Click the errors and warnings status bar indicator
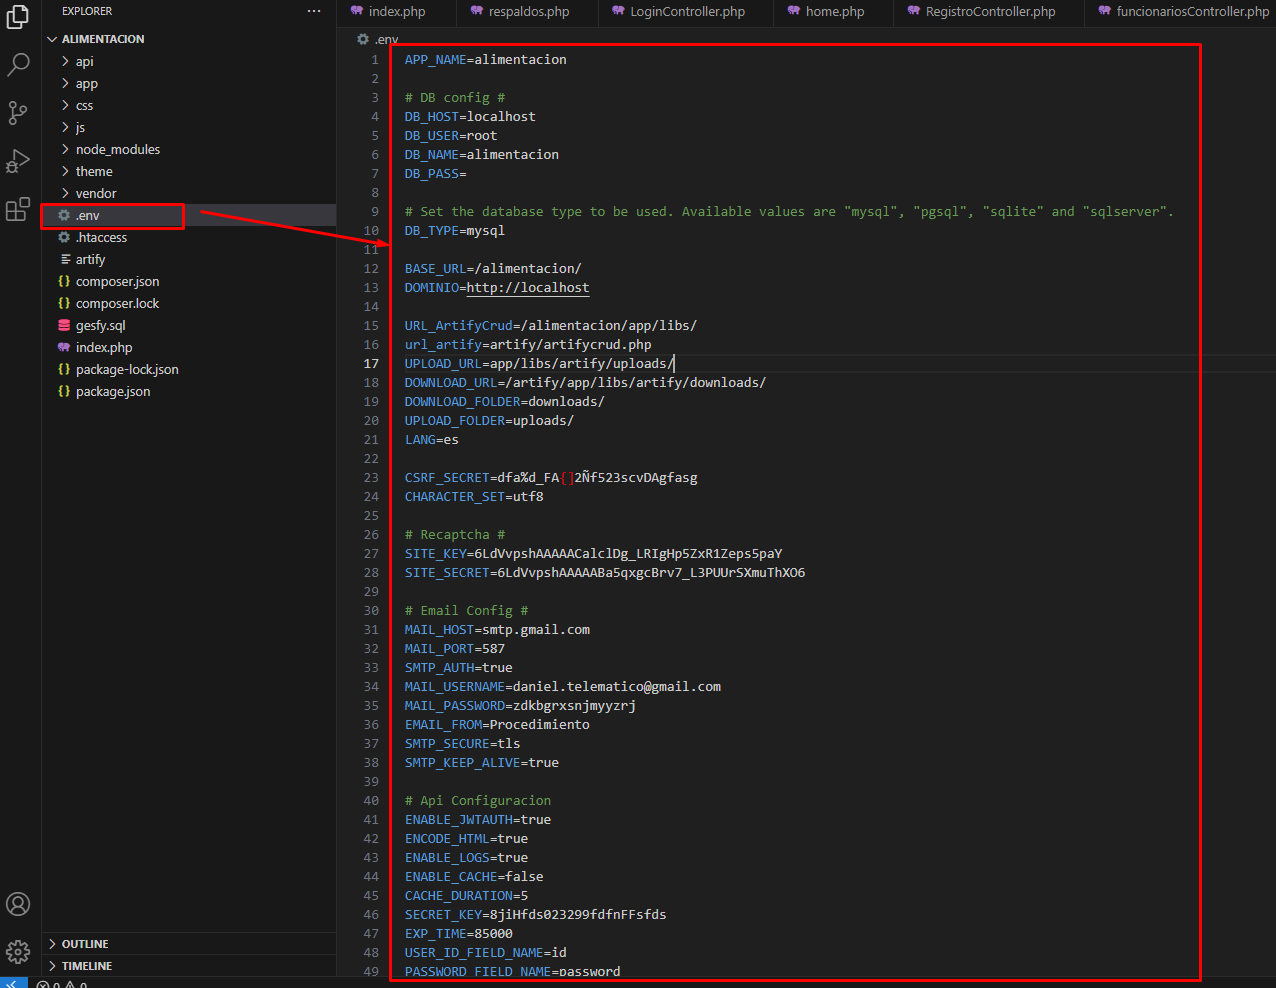1276x988 pixels. (60, 984)
